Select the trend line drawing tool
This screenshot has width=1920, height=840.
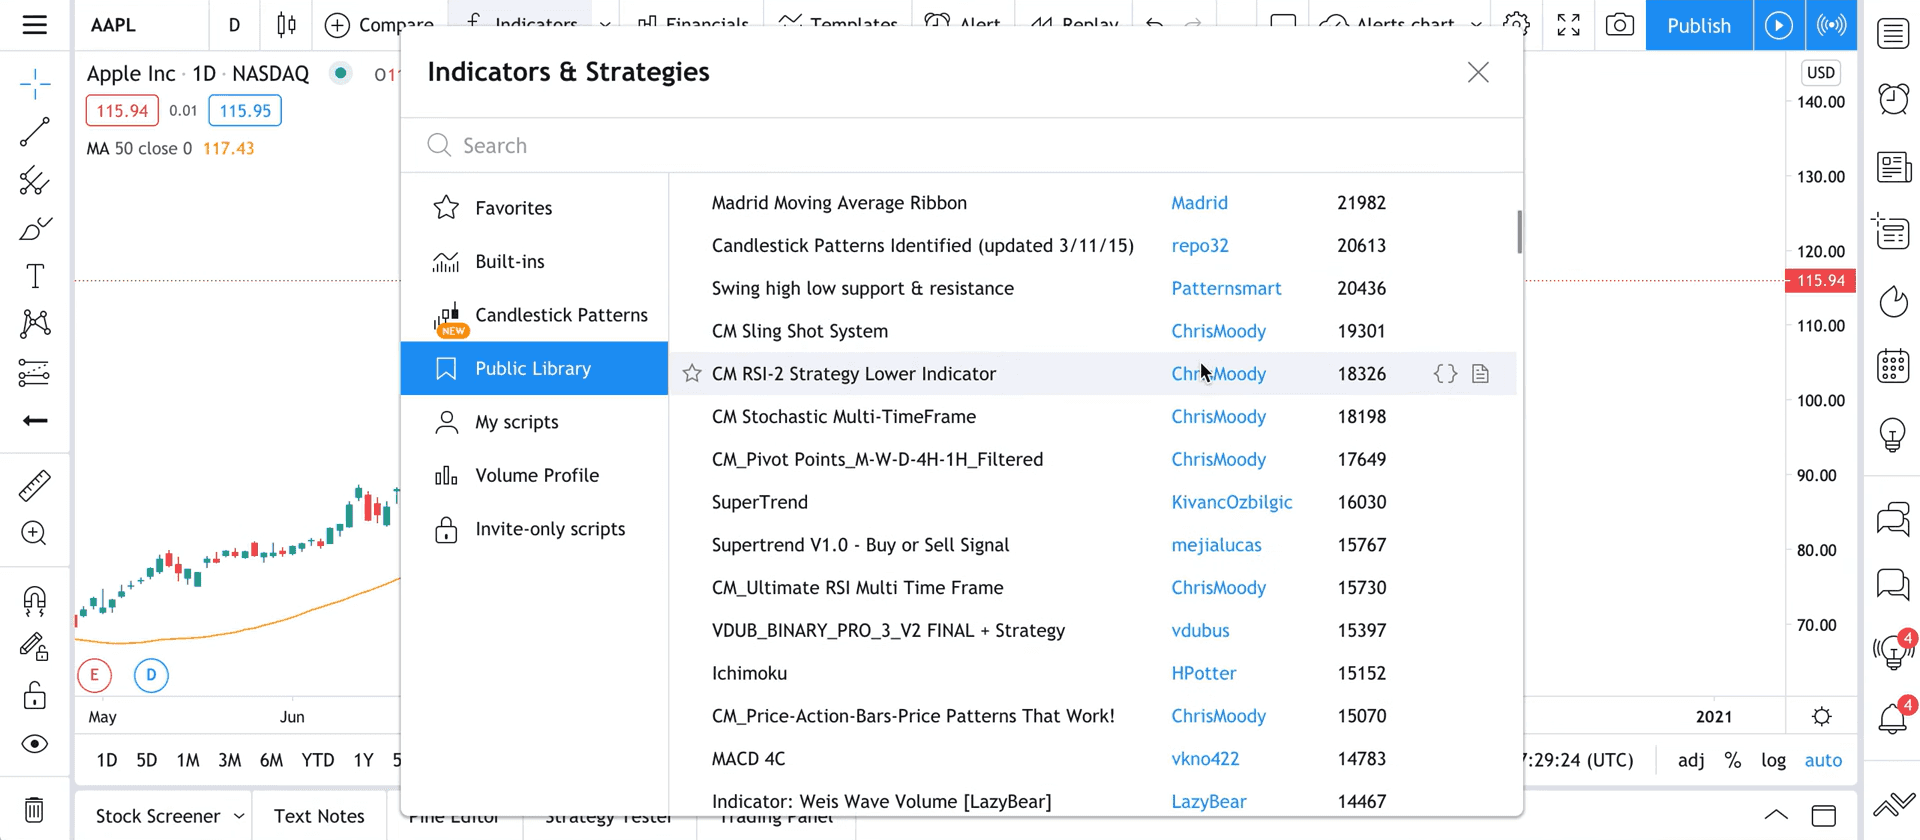coord(35,132)
